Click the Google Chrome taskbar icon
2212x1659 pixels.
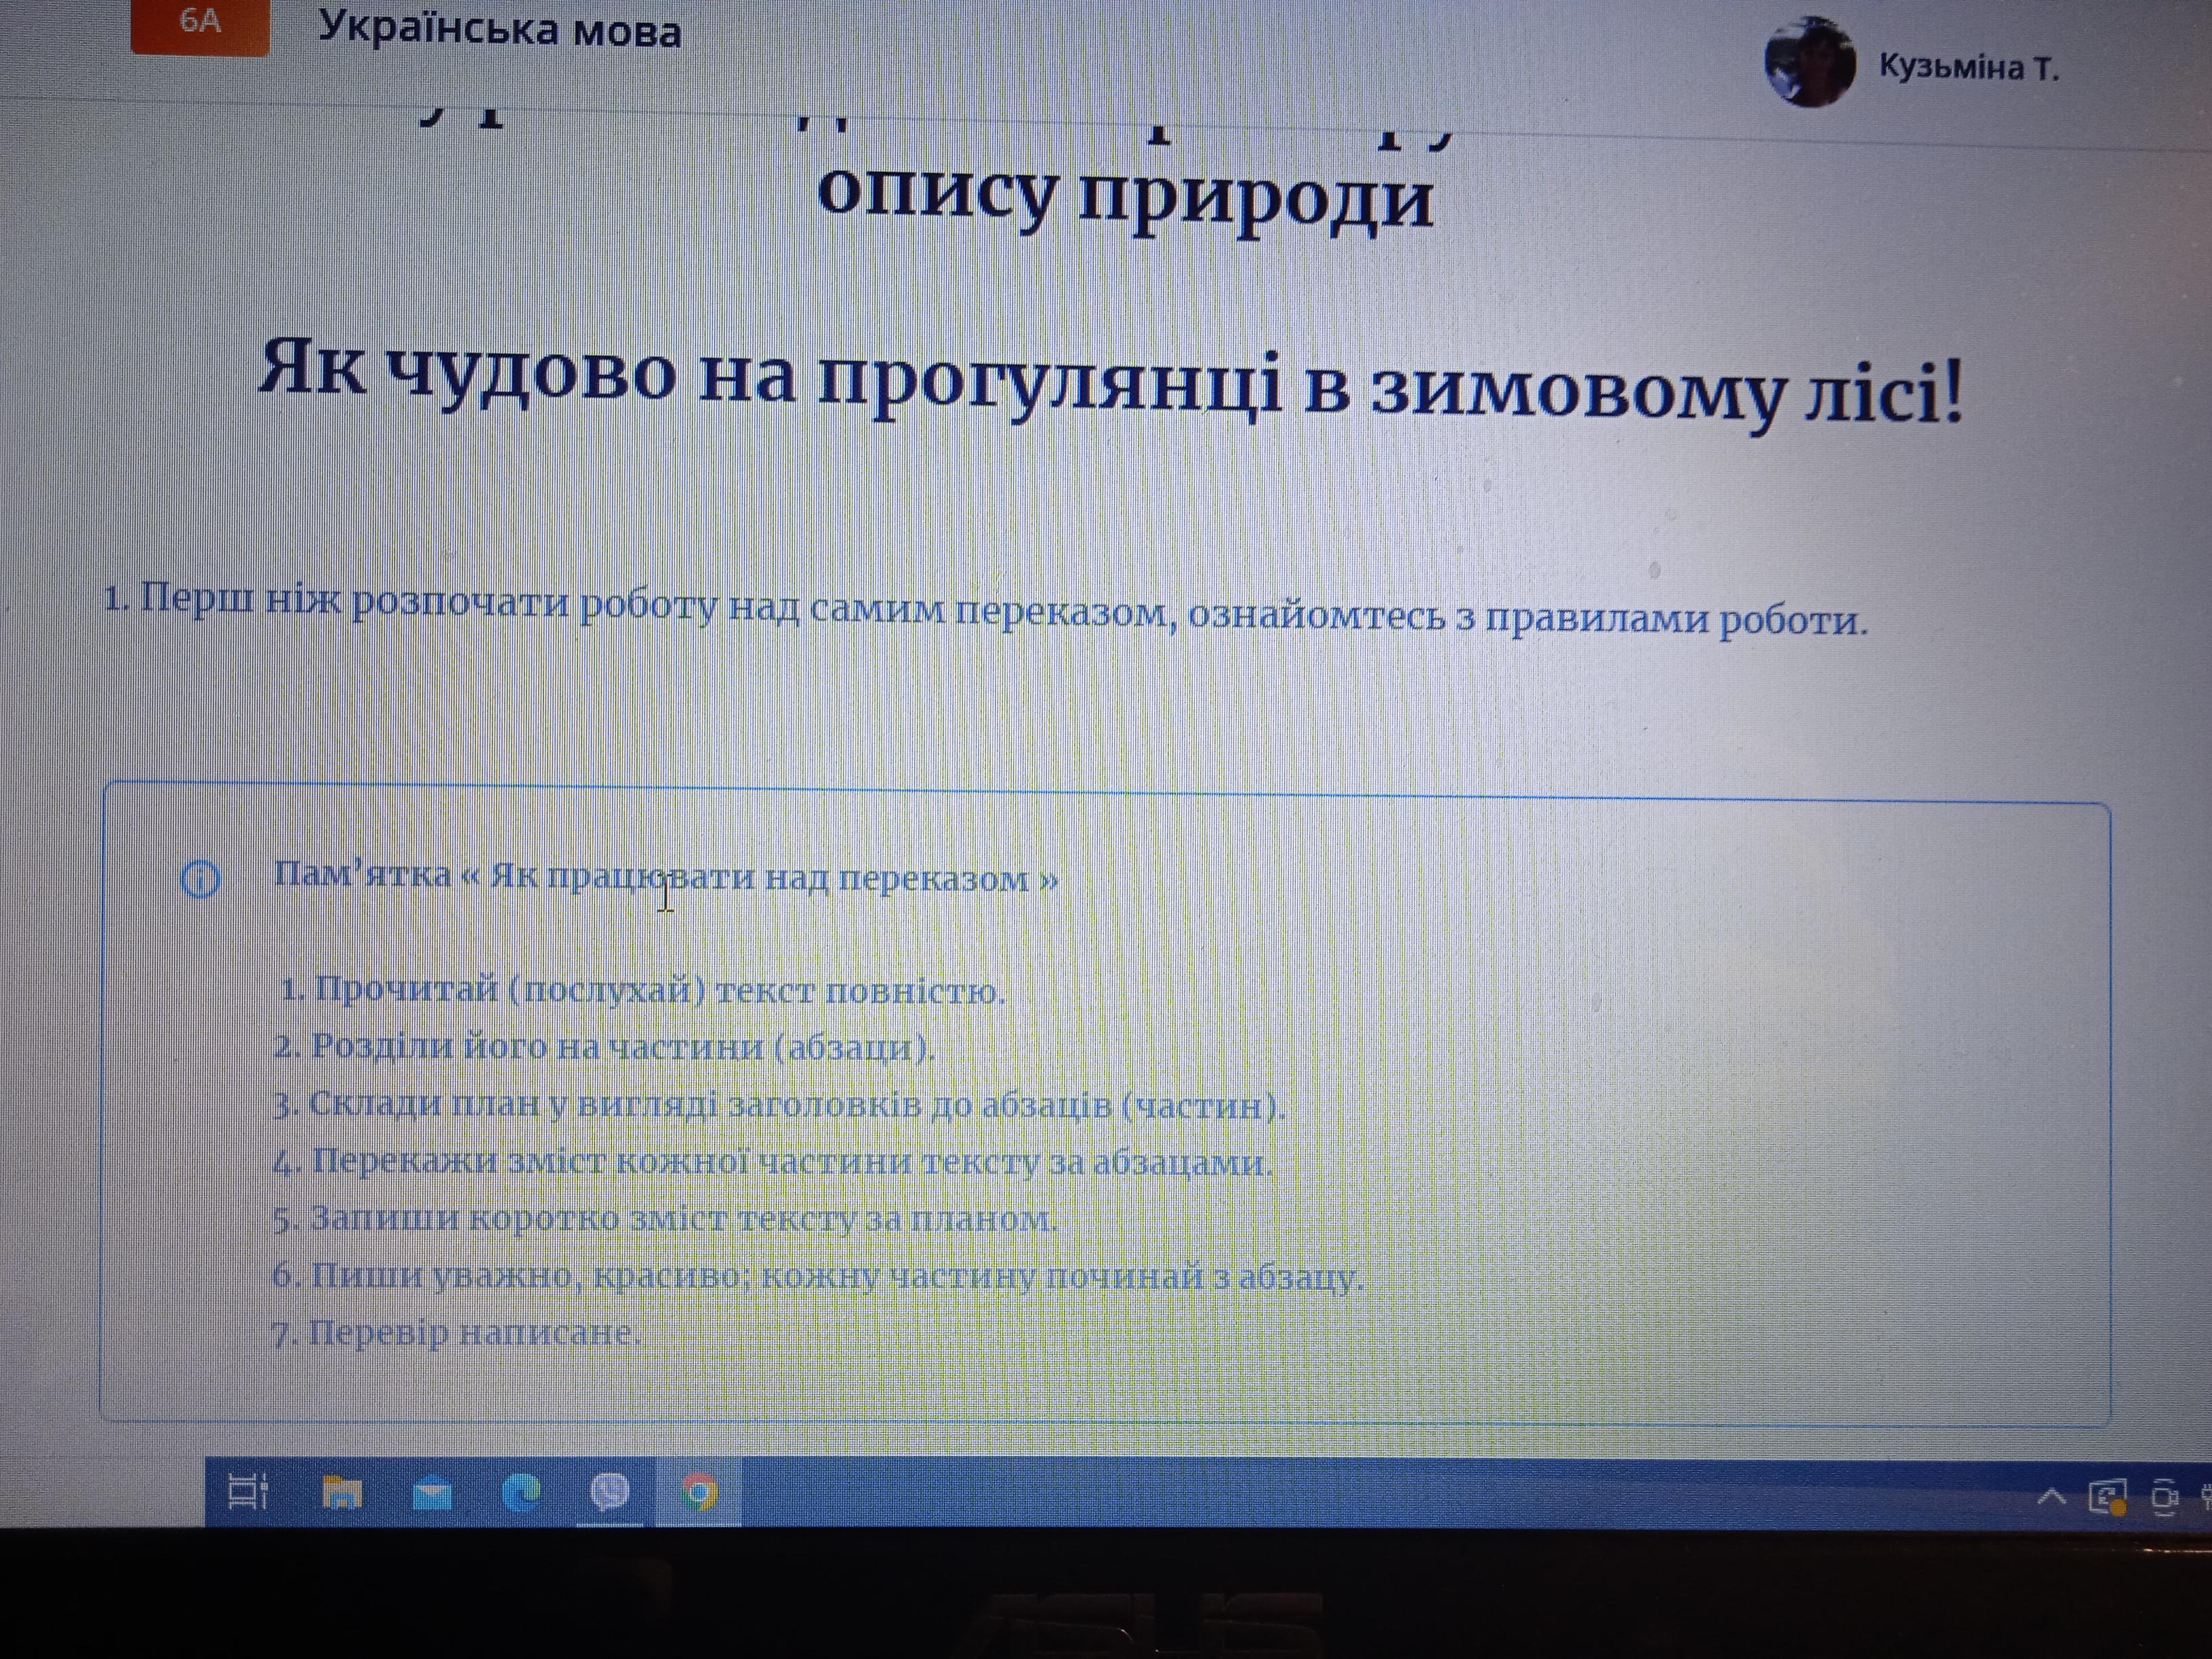699,1493
